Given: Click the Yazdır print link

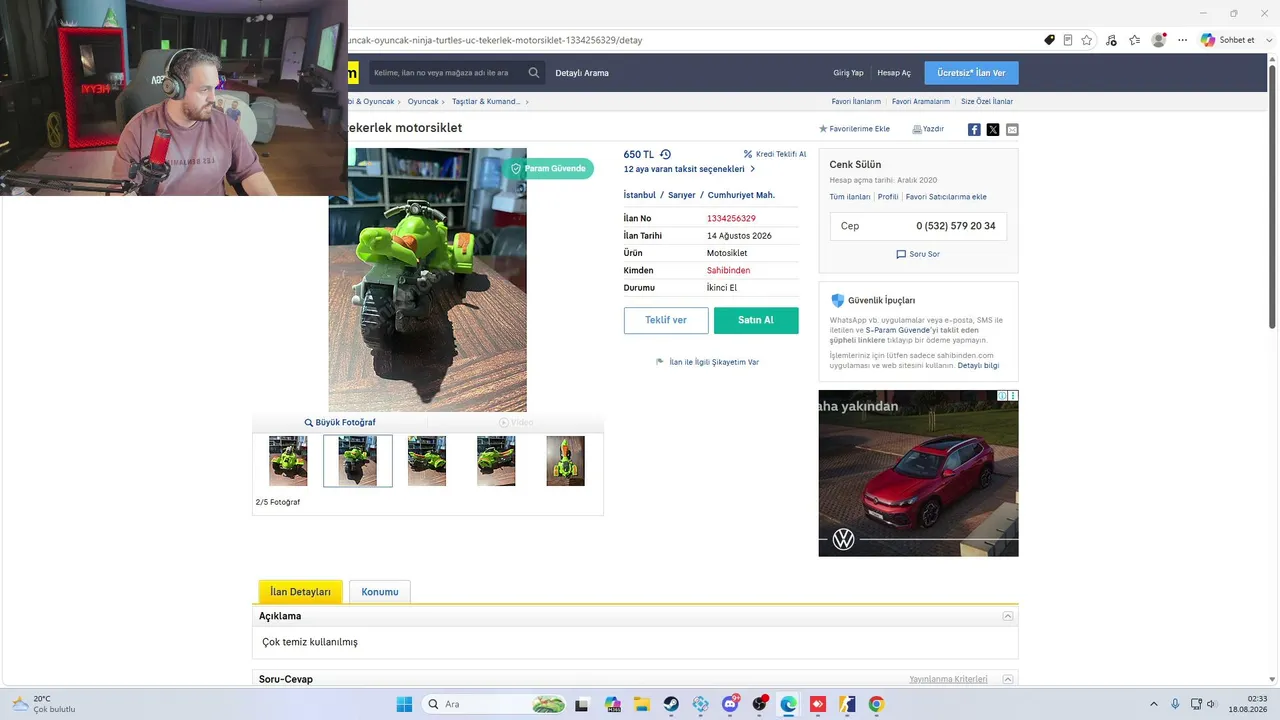Looking at the screenshot, I should pos(928,129).
